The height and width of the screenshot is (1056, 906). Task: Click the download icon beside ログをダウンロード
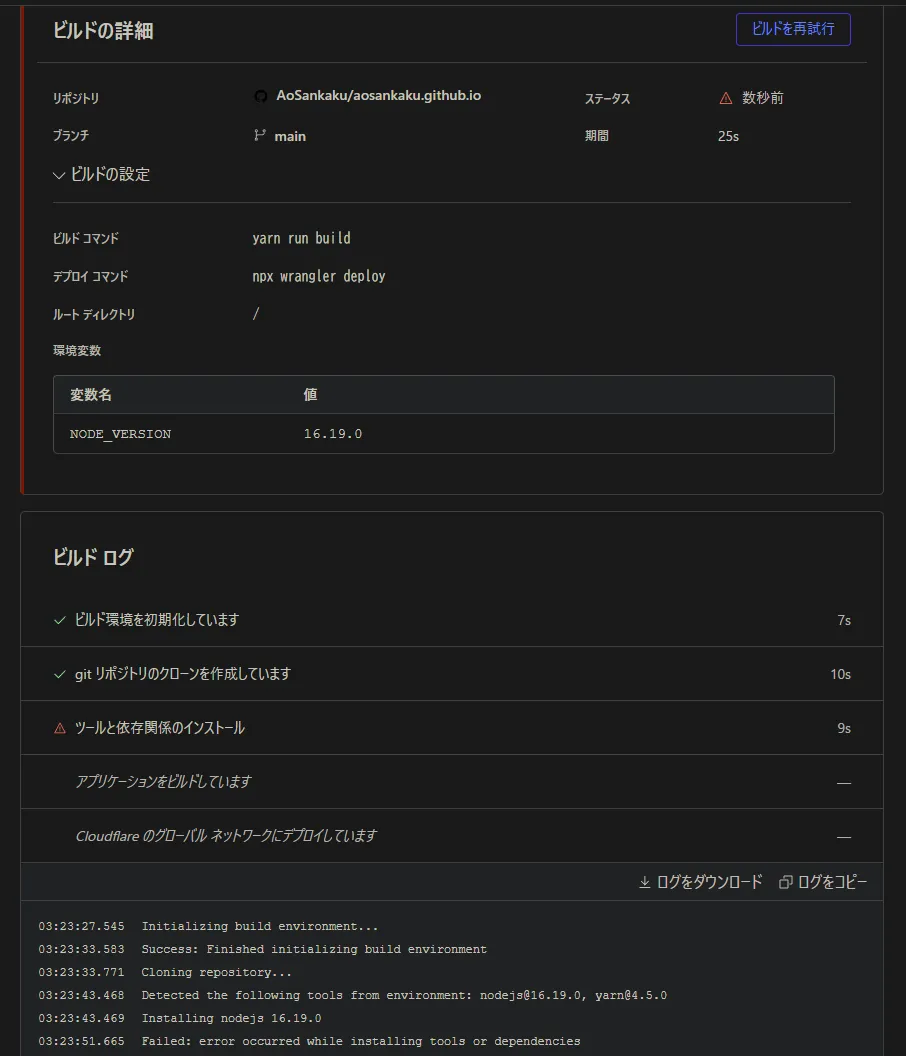tap(644, 881)
